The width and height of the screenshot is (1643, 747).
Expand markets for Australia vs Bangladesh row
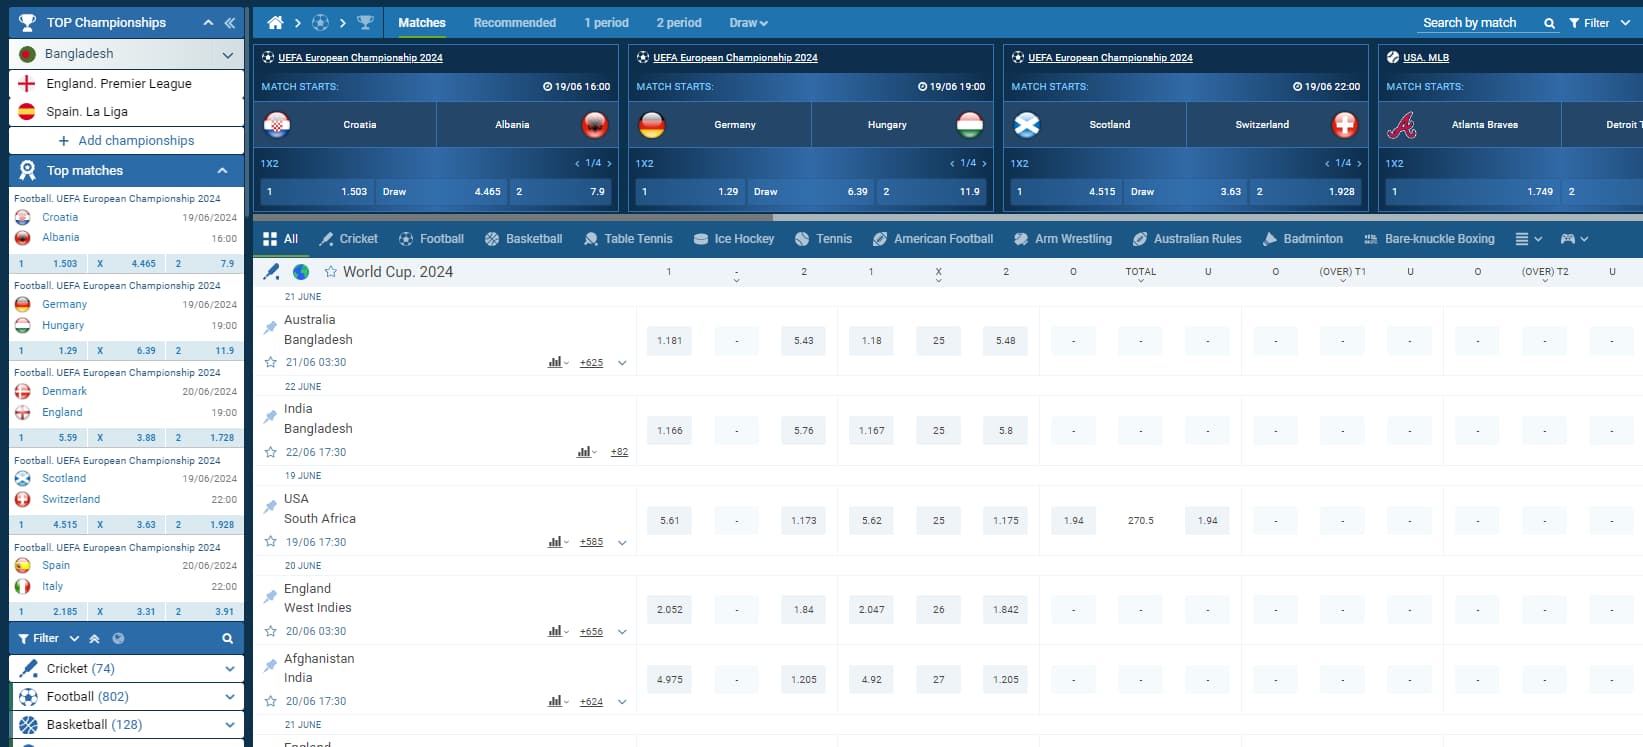click(x=622, y=363)
